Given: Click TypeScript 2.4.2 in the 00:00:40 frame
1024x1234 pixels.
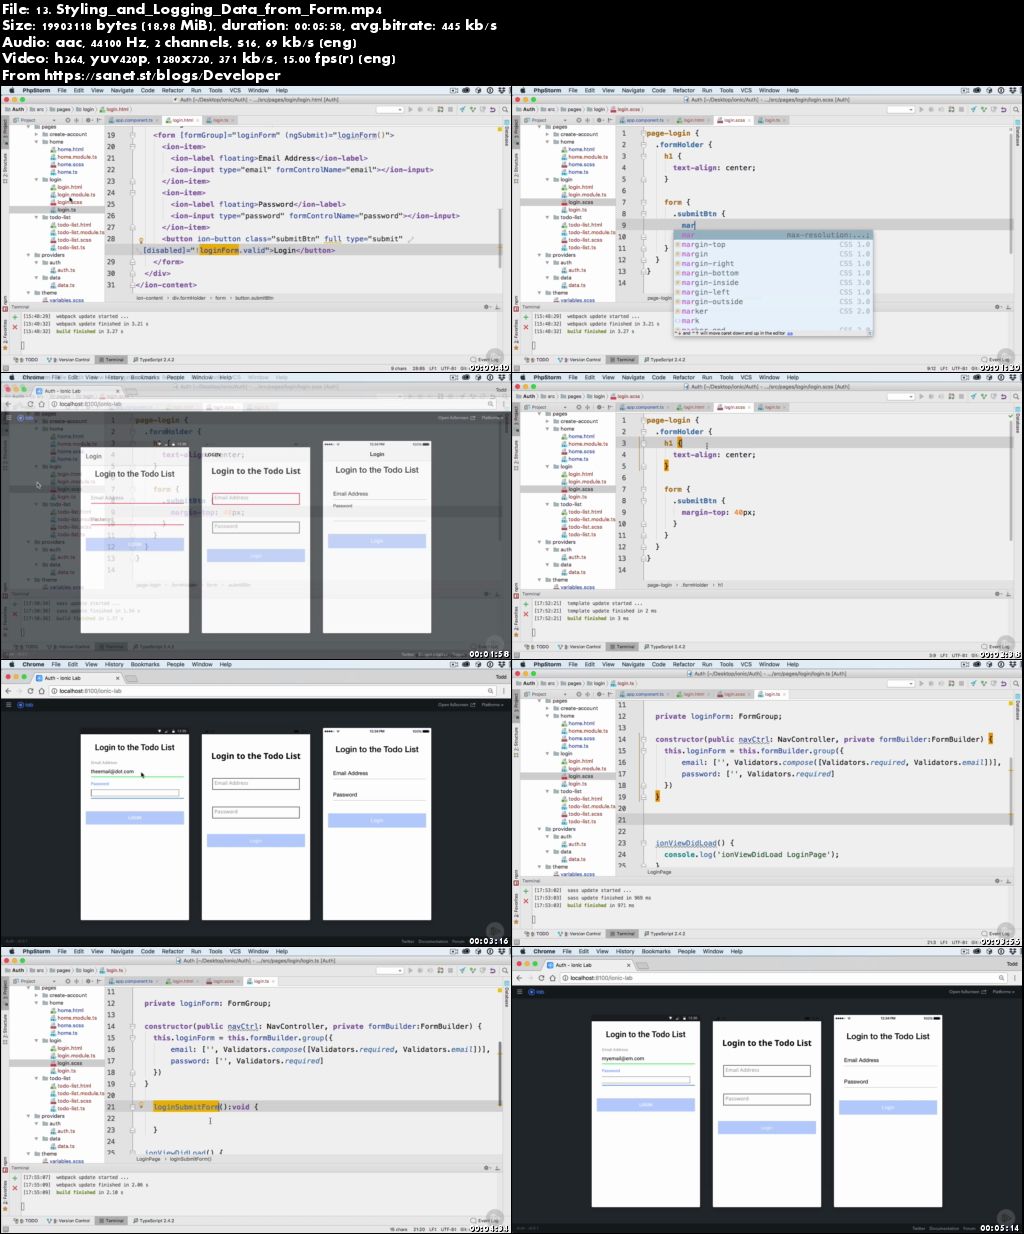Looking at the screenshot, I should 153,360.
